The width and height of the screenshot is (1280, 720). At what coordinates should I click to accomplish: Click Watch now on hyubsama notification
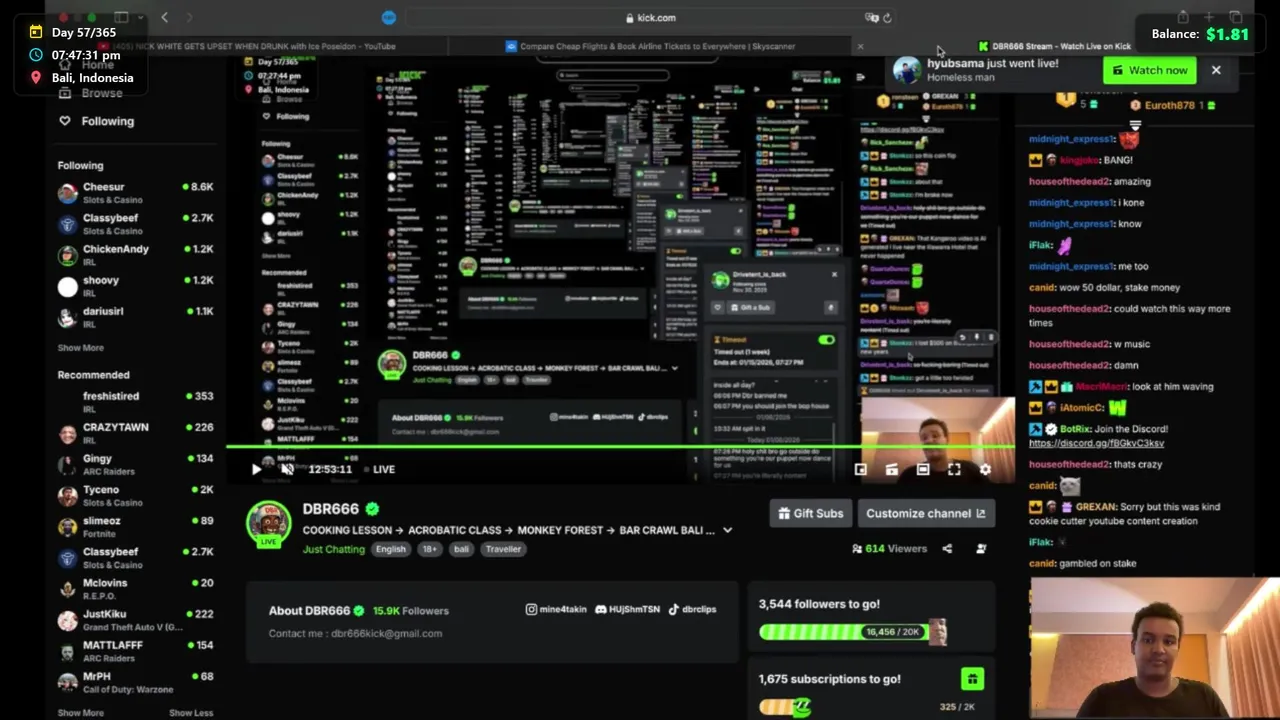(1149, 70)
